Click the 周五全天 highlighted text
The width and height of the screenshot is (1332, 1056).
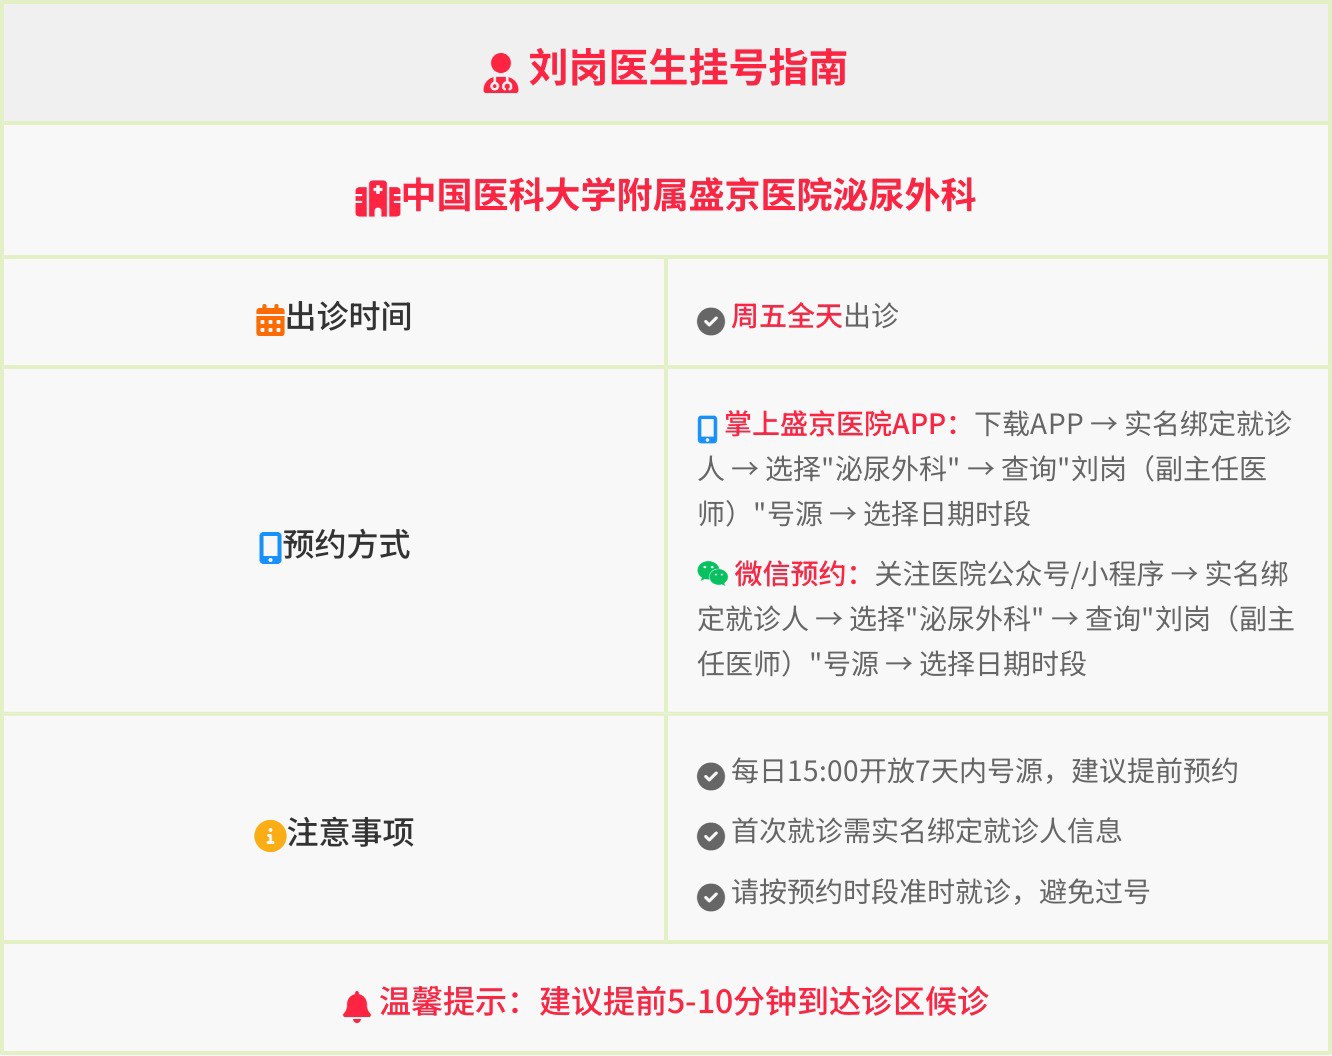coord(787,317)
